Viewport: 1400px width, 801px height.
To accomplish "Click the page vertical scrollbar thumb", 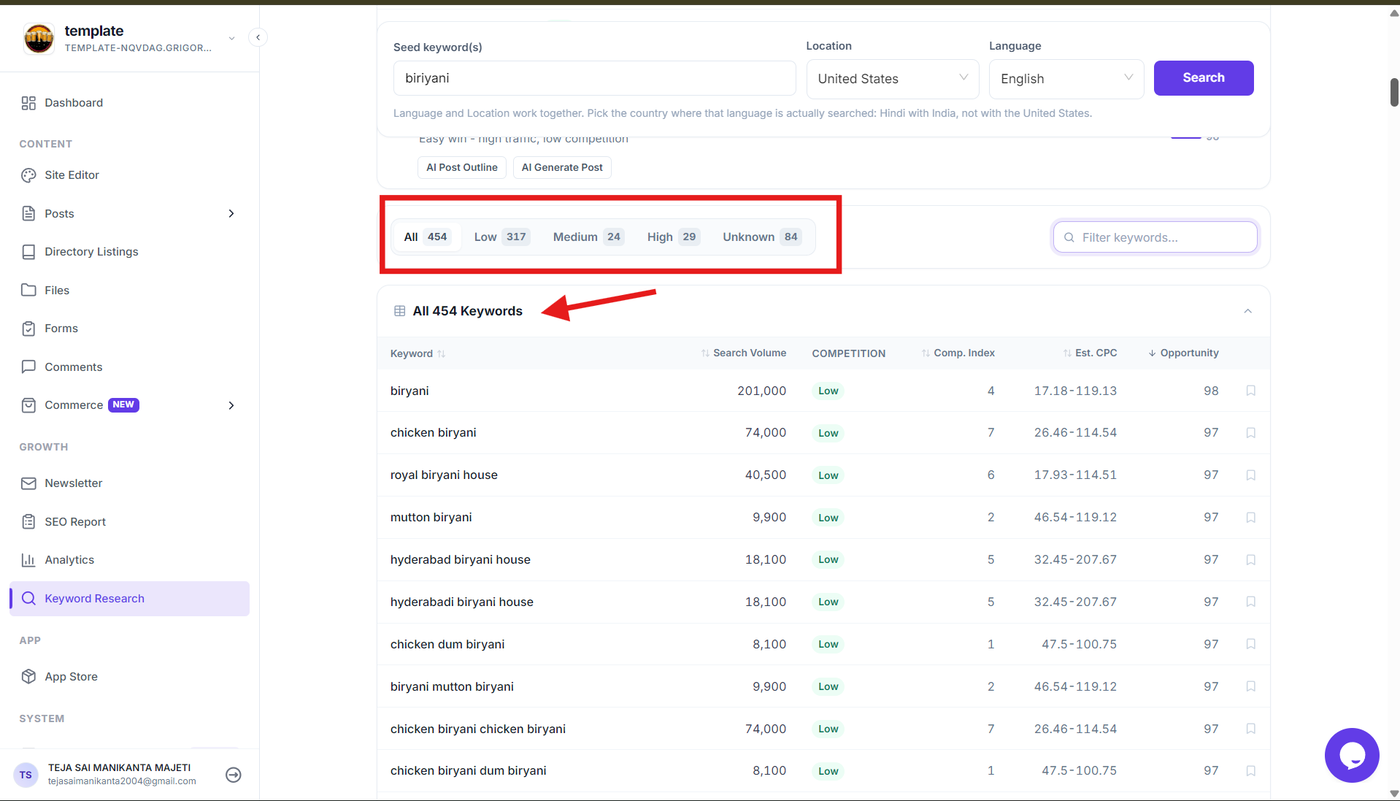I will point(1394,90).
